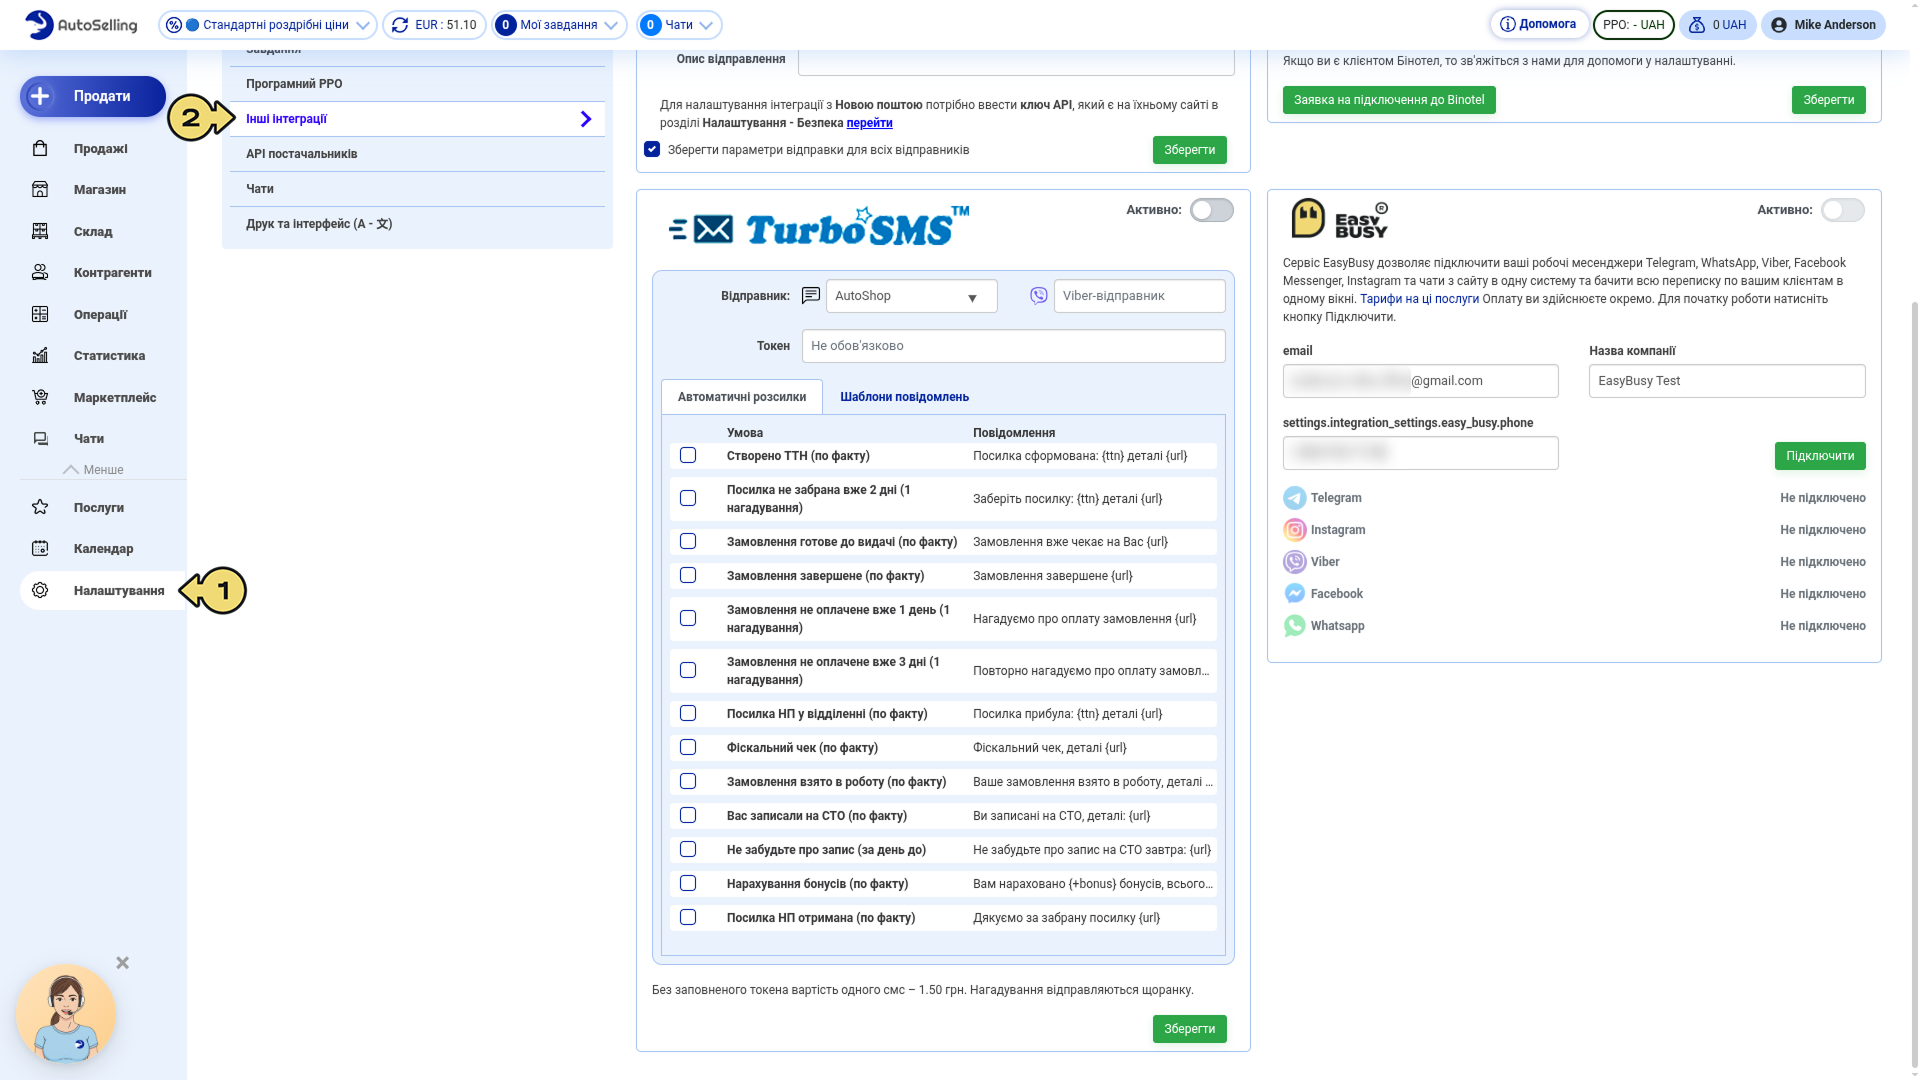The image size is (1920, 1080).
Task: Expand Мої завдання dropdown
Action: (559, 25)
